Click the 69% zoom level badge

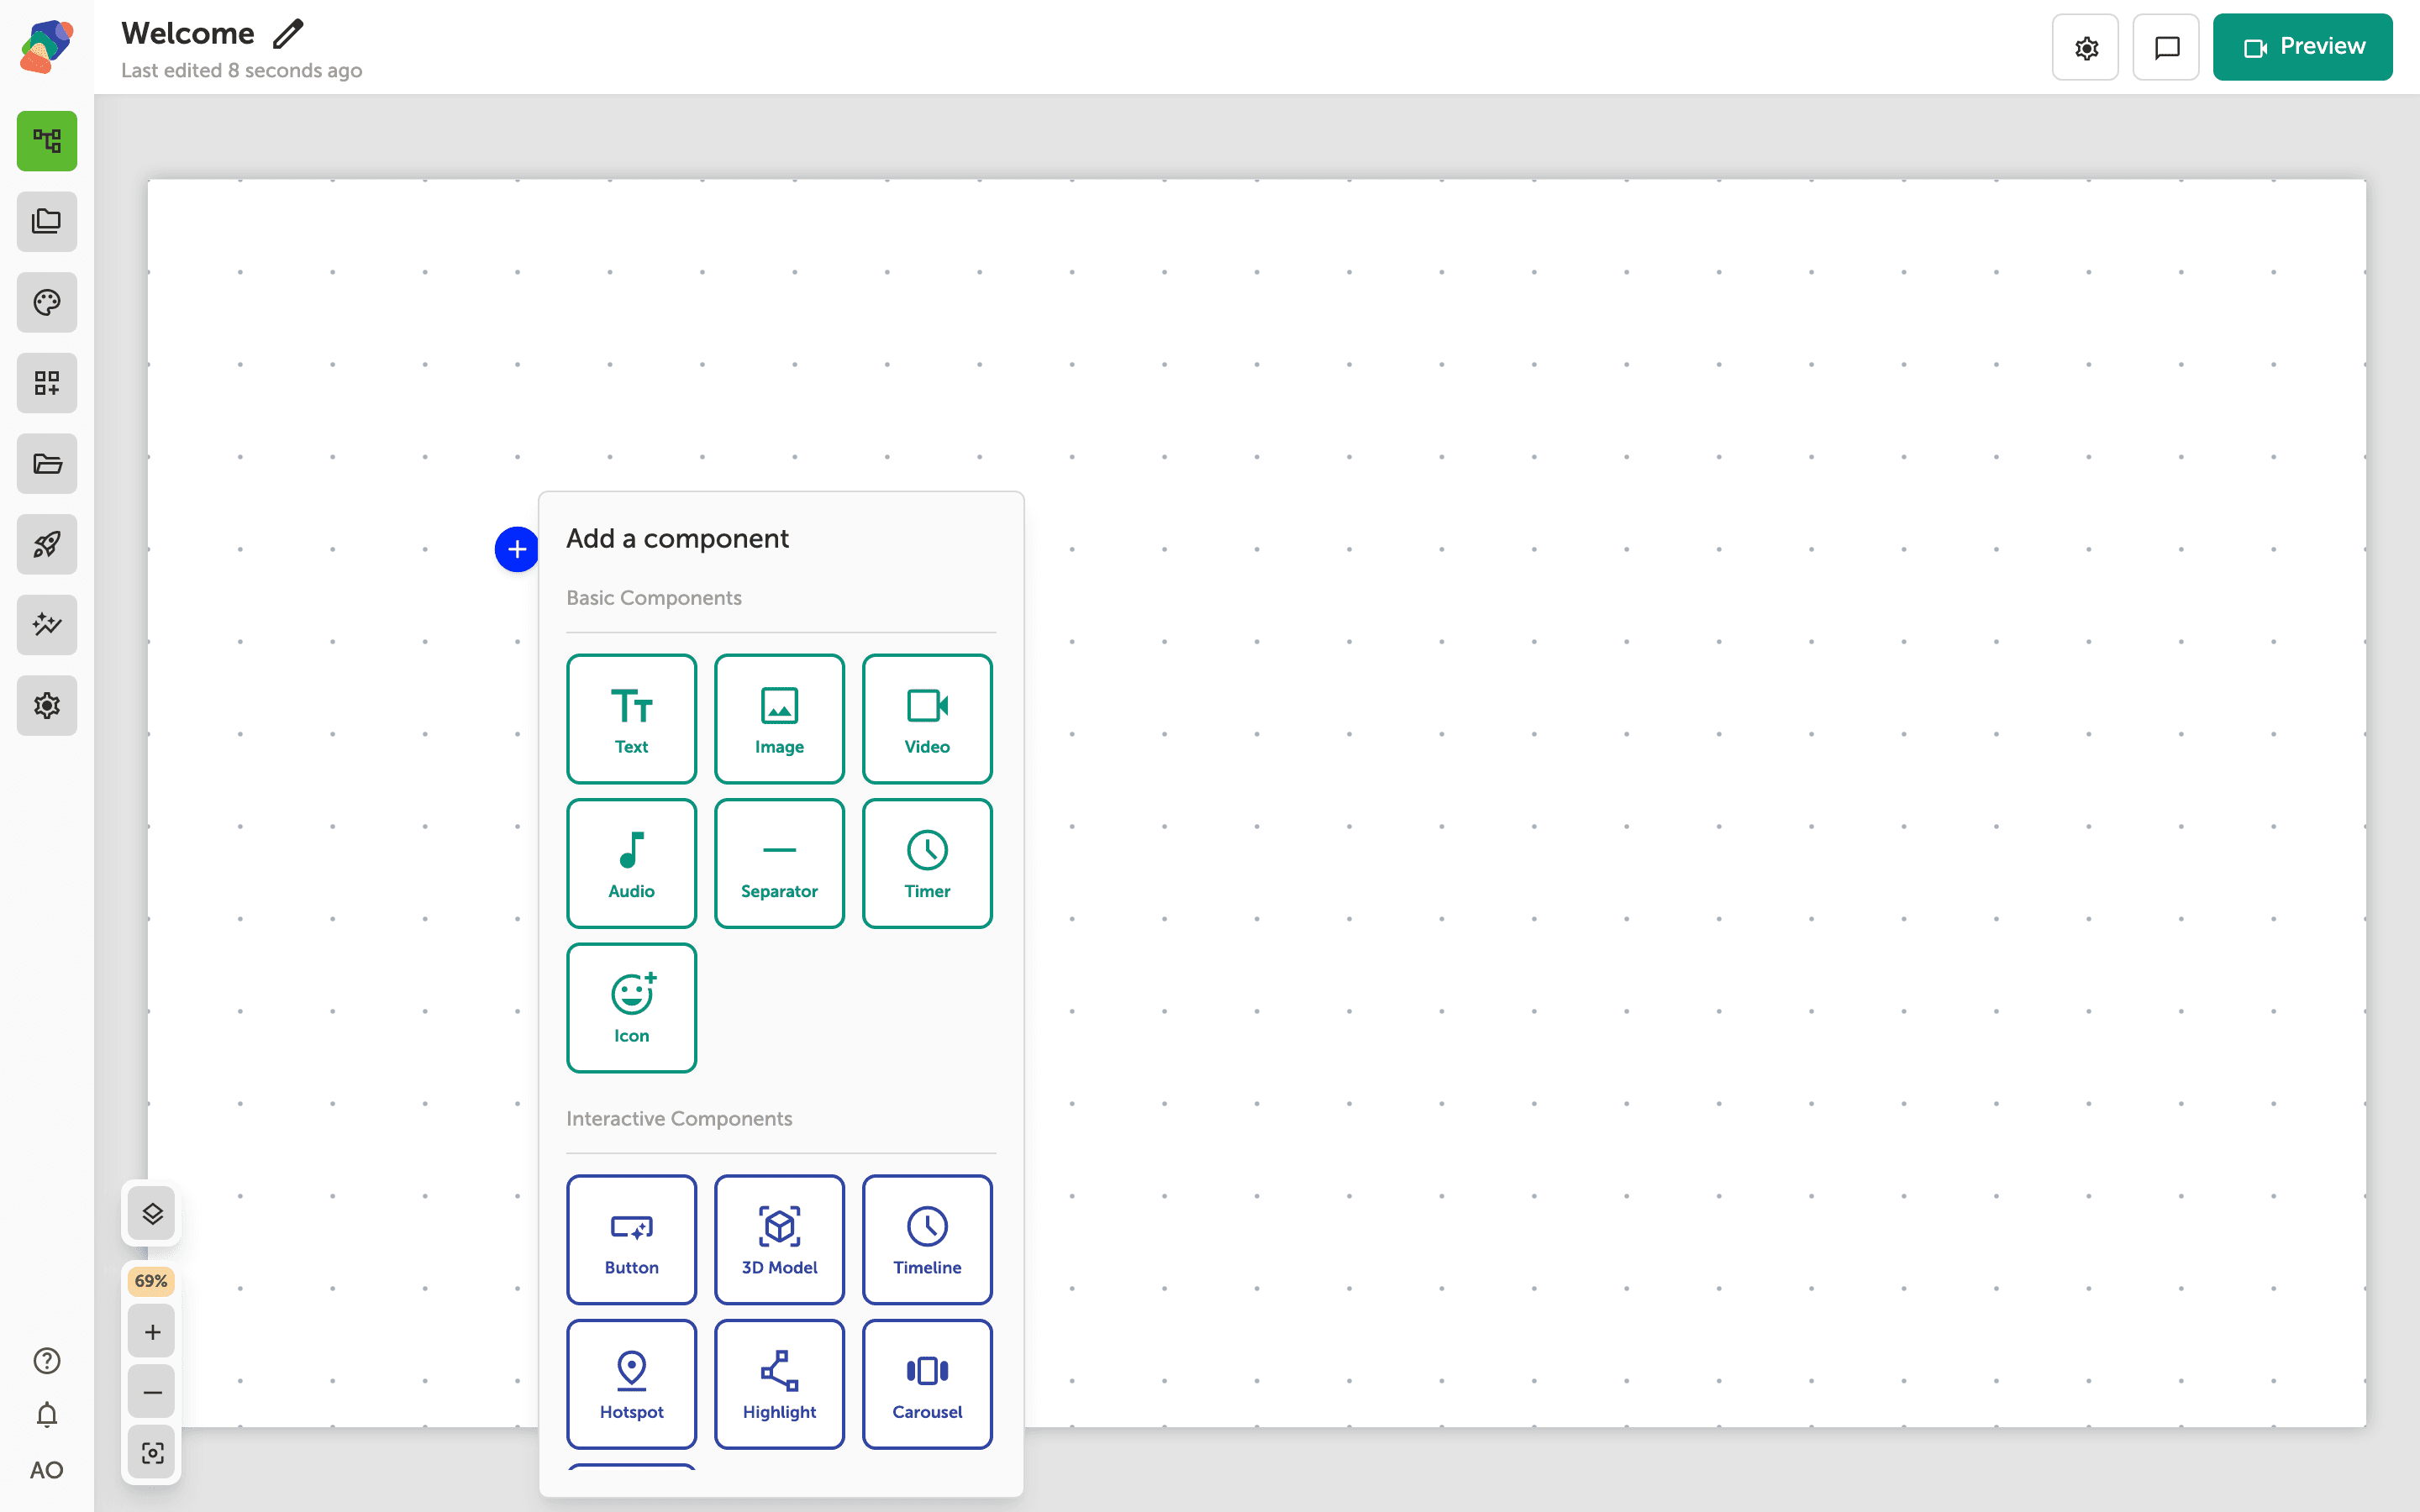(x=151, y=1281)
